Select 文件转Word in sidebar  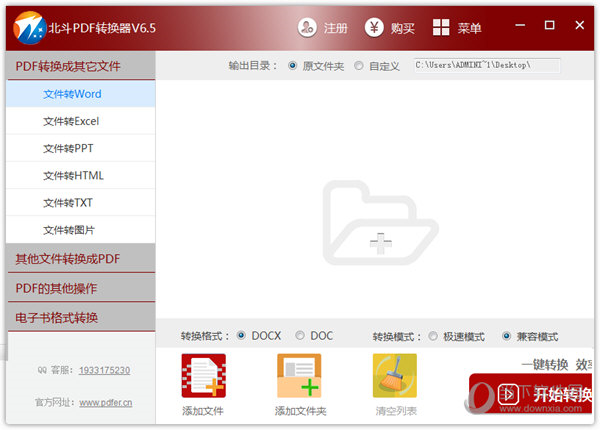pos(81,94)
